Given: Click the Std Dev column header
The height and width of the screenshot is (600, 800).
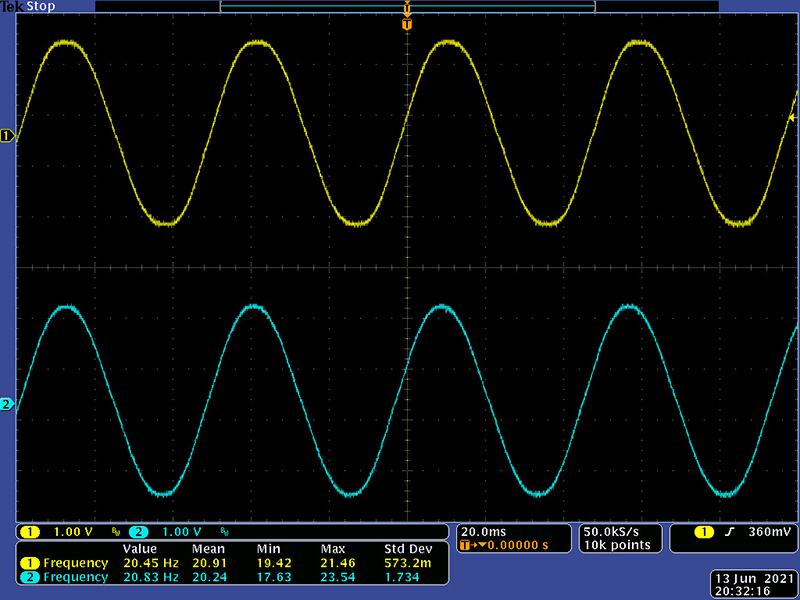Looking at the screenshot, I should pos(408,549).
